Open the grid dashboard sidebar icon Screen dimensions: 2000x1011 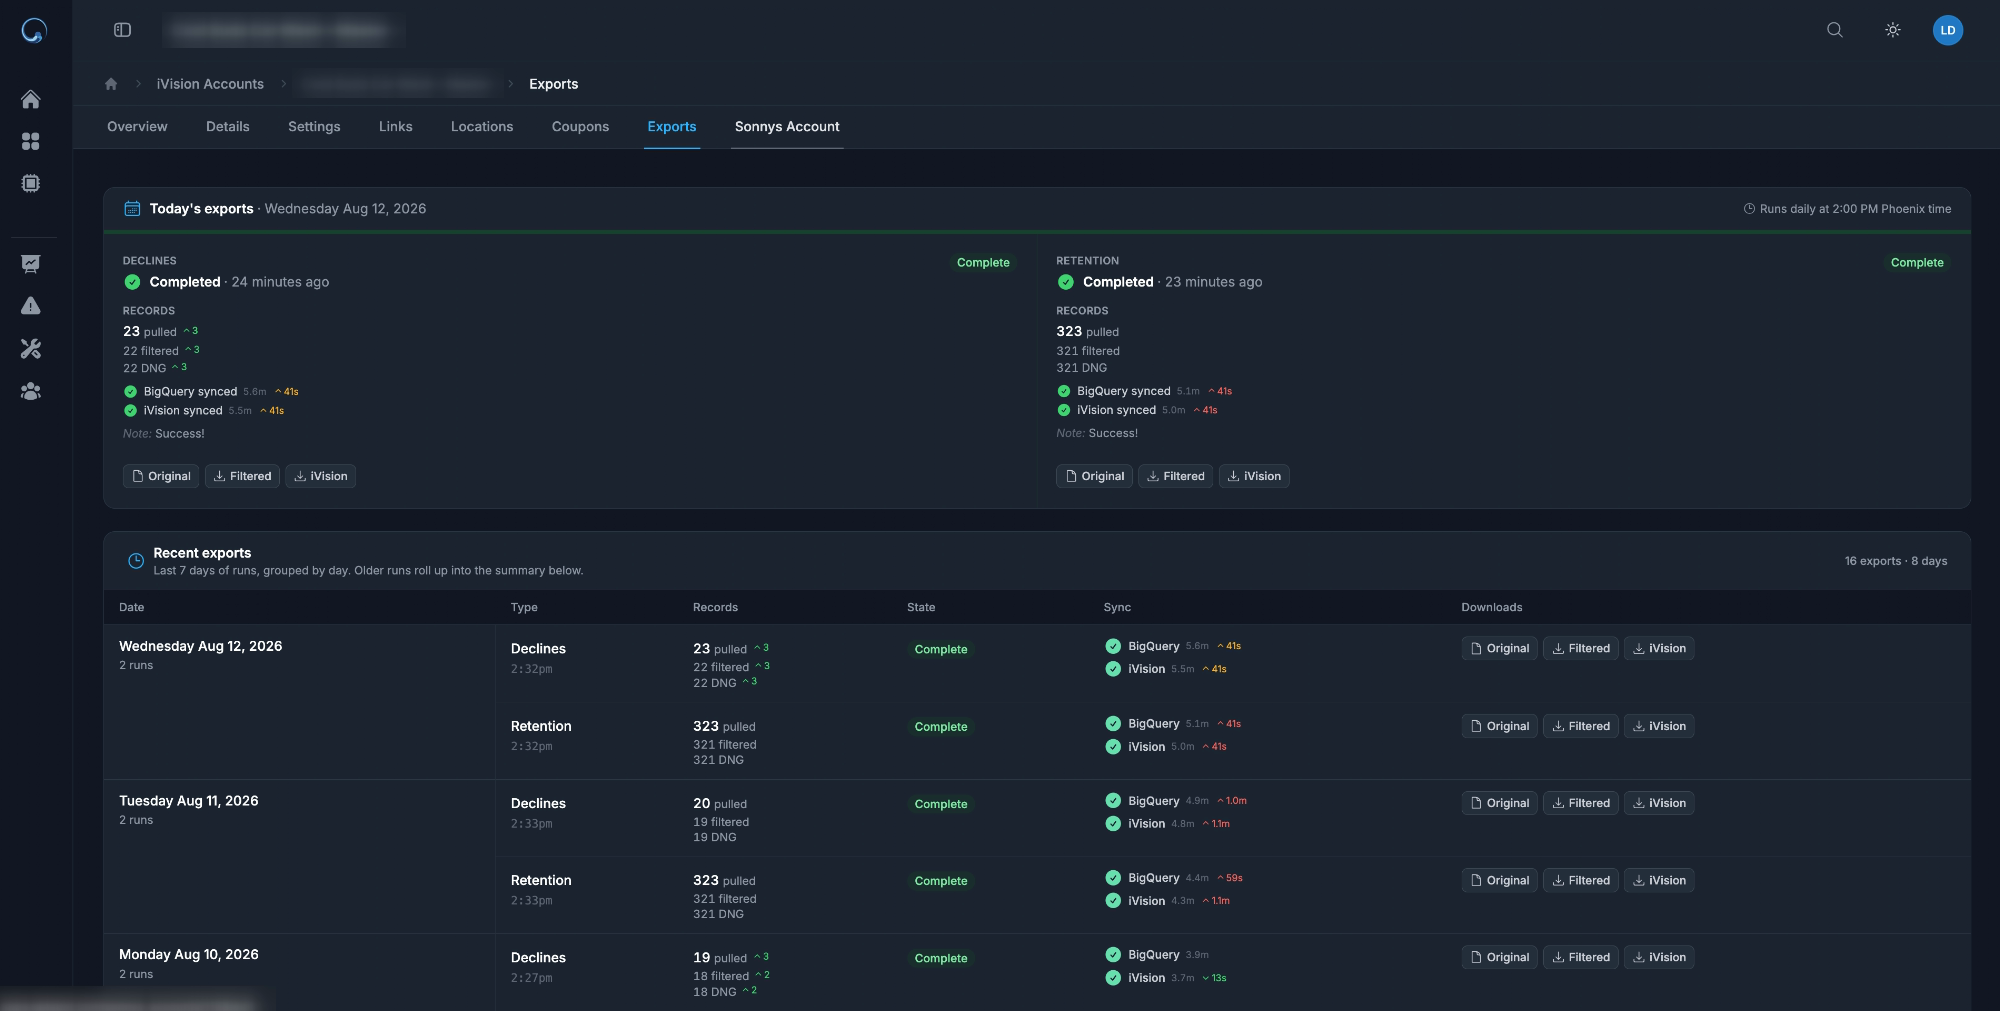tap(31, 141)
